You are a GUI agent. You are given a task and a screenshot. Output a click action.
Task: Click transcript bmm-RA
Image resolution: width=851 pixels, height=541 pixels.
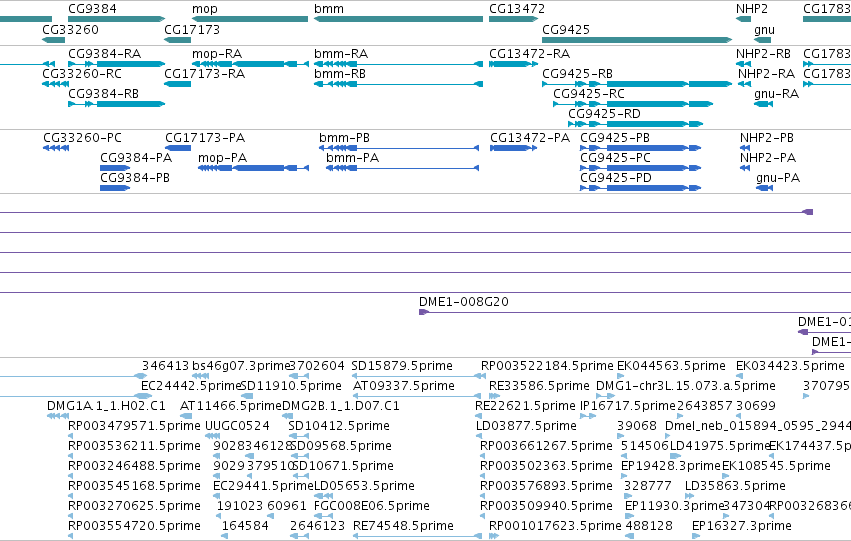[398, 64]
